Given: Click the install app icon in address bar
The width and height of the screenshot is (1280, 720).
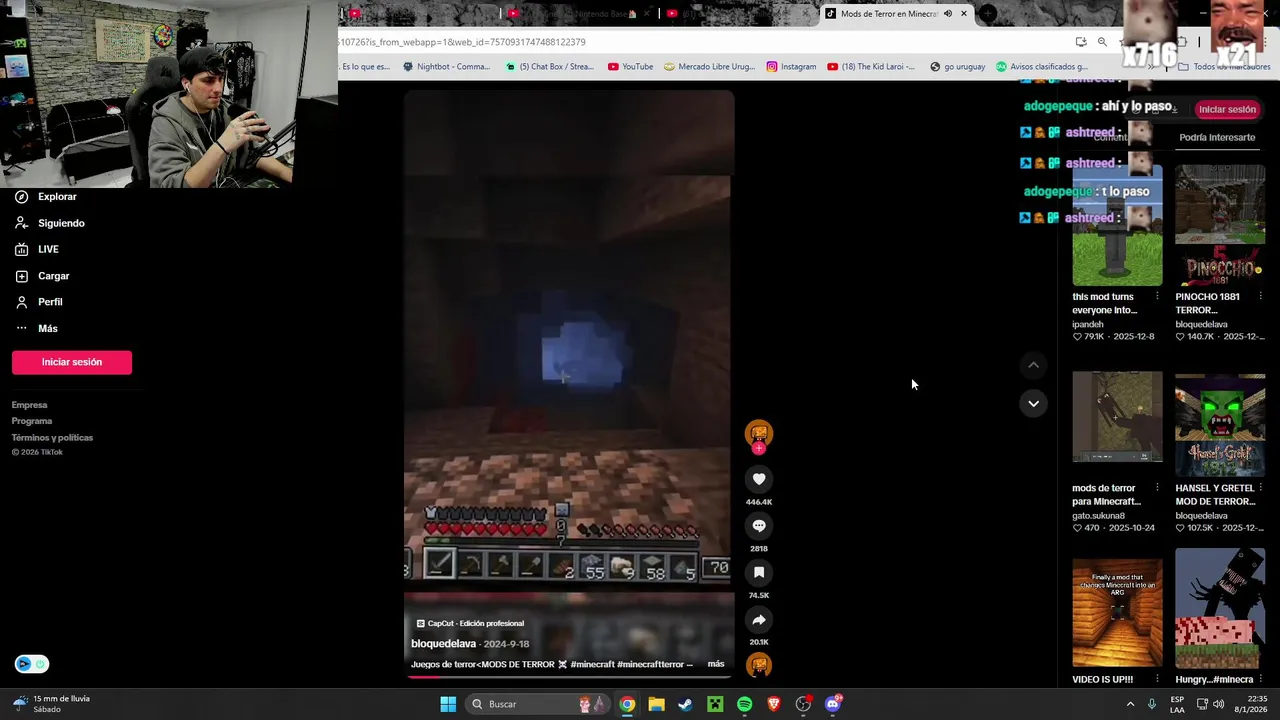Looking at the screenshot, I should [1081, 42].
